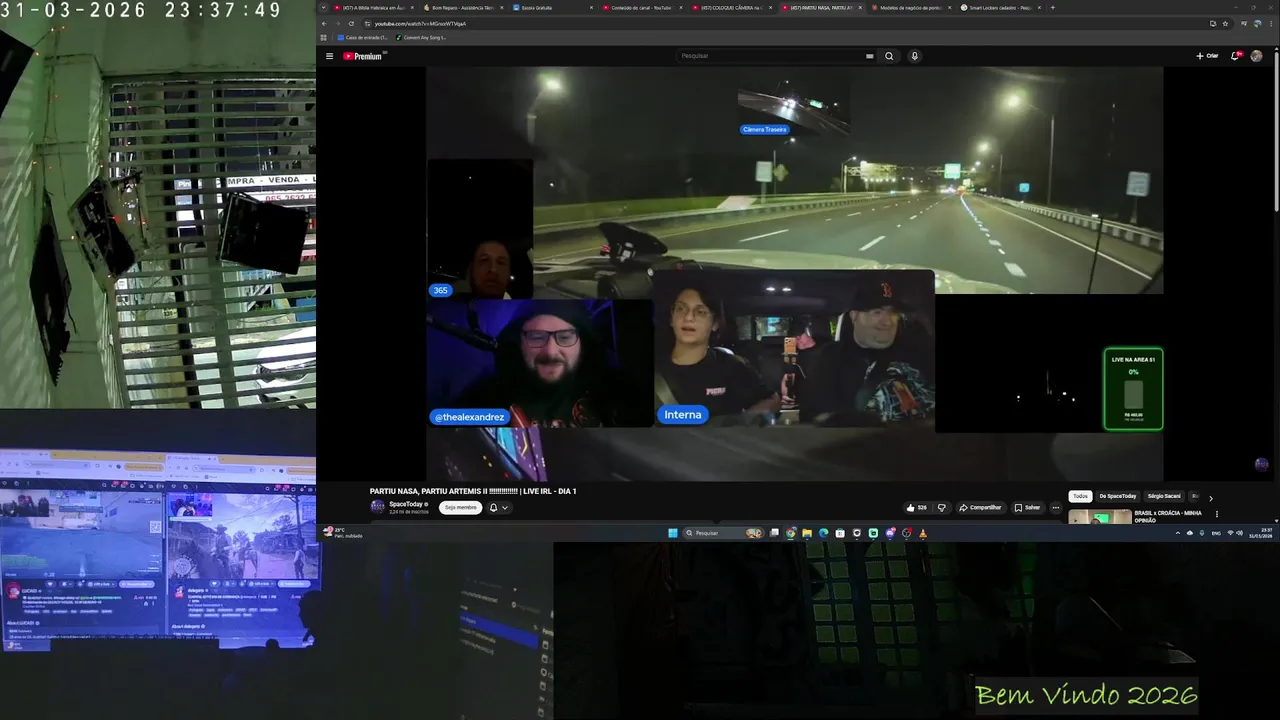Save the video with Salvar
This screenshot has height=720, width=1280.
[1027, 507]
